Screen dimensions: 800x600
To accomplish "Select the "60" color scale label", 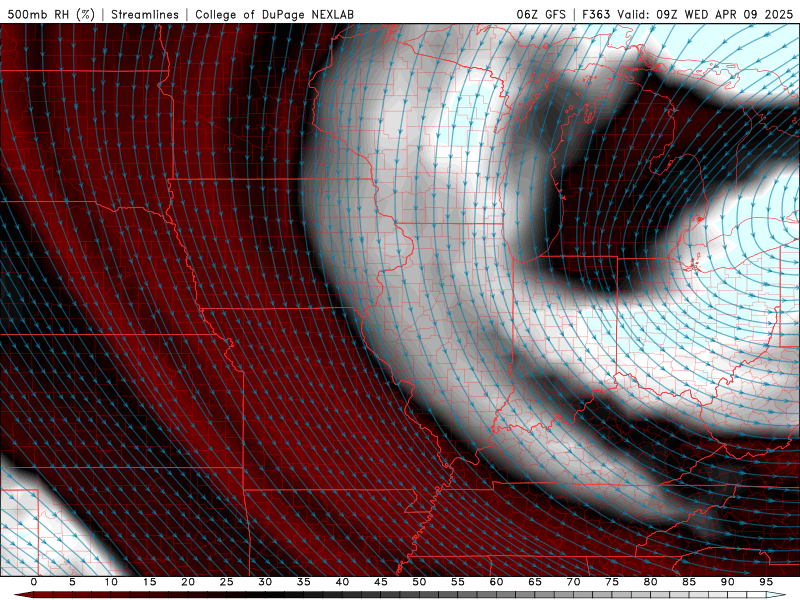I will click(496, 582).
